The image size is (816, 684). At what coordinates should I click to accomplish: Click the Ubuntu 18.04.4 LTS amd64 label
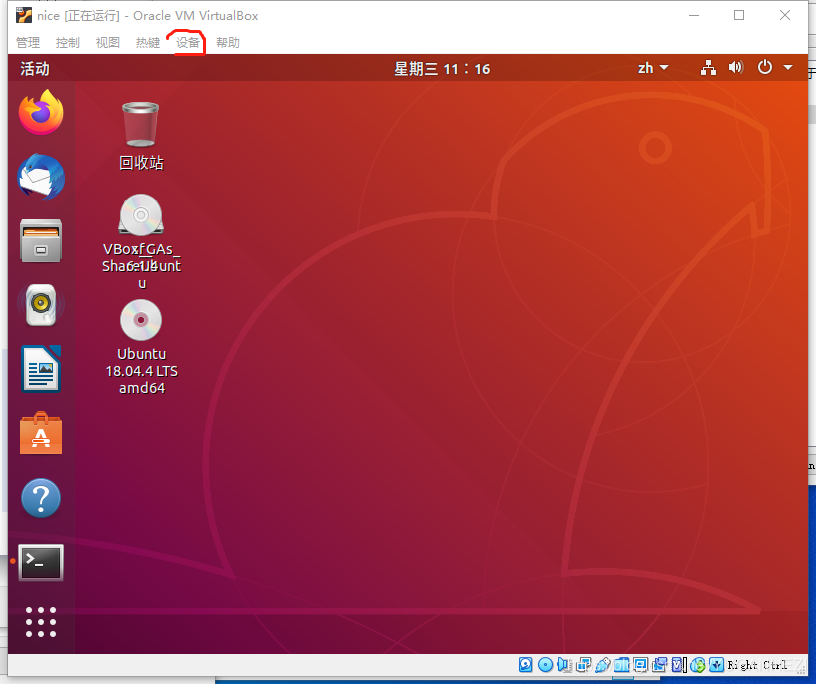(x=142, y=371)
